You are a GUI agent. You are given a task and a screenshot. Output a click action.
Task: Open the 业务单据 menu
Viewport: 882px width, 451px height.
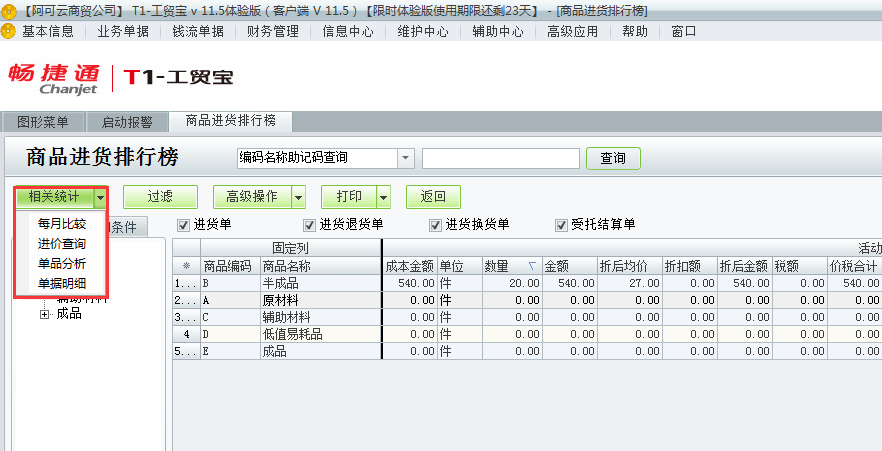pyautogui.click(x=123, y=31)
